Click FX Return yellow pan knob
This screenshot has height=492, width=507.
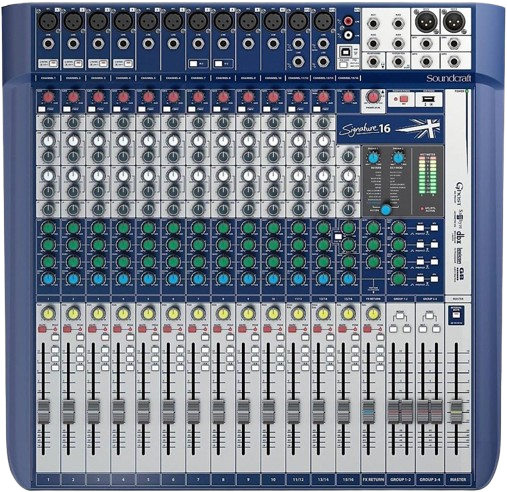[373, 314]
